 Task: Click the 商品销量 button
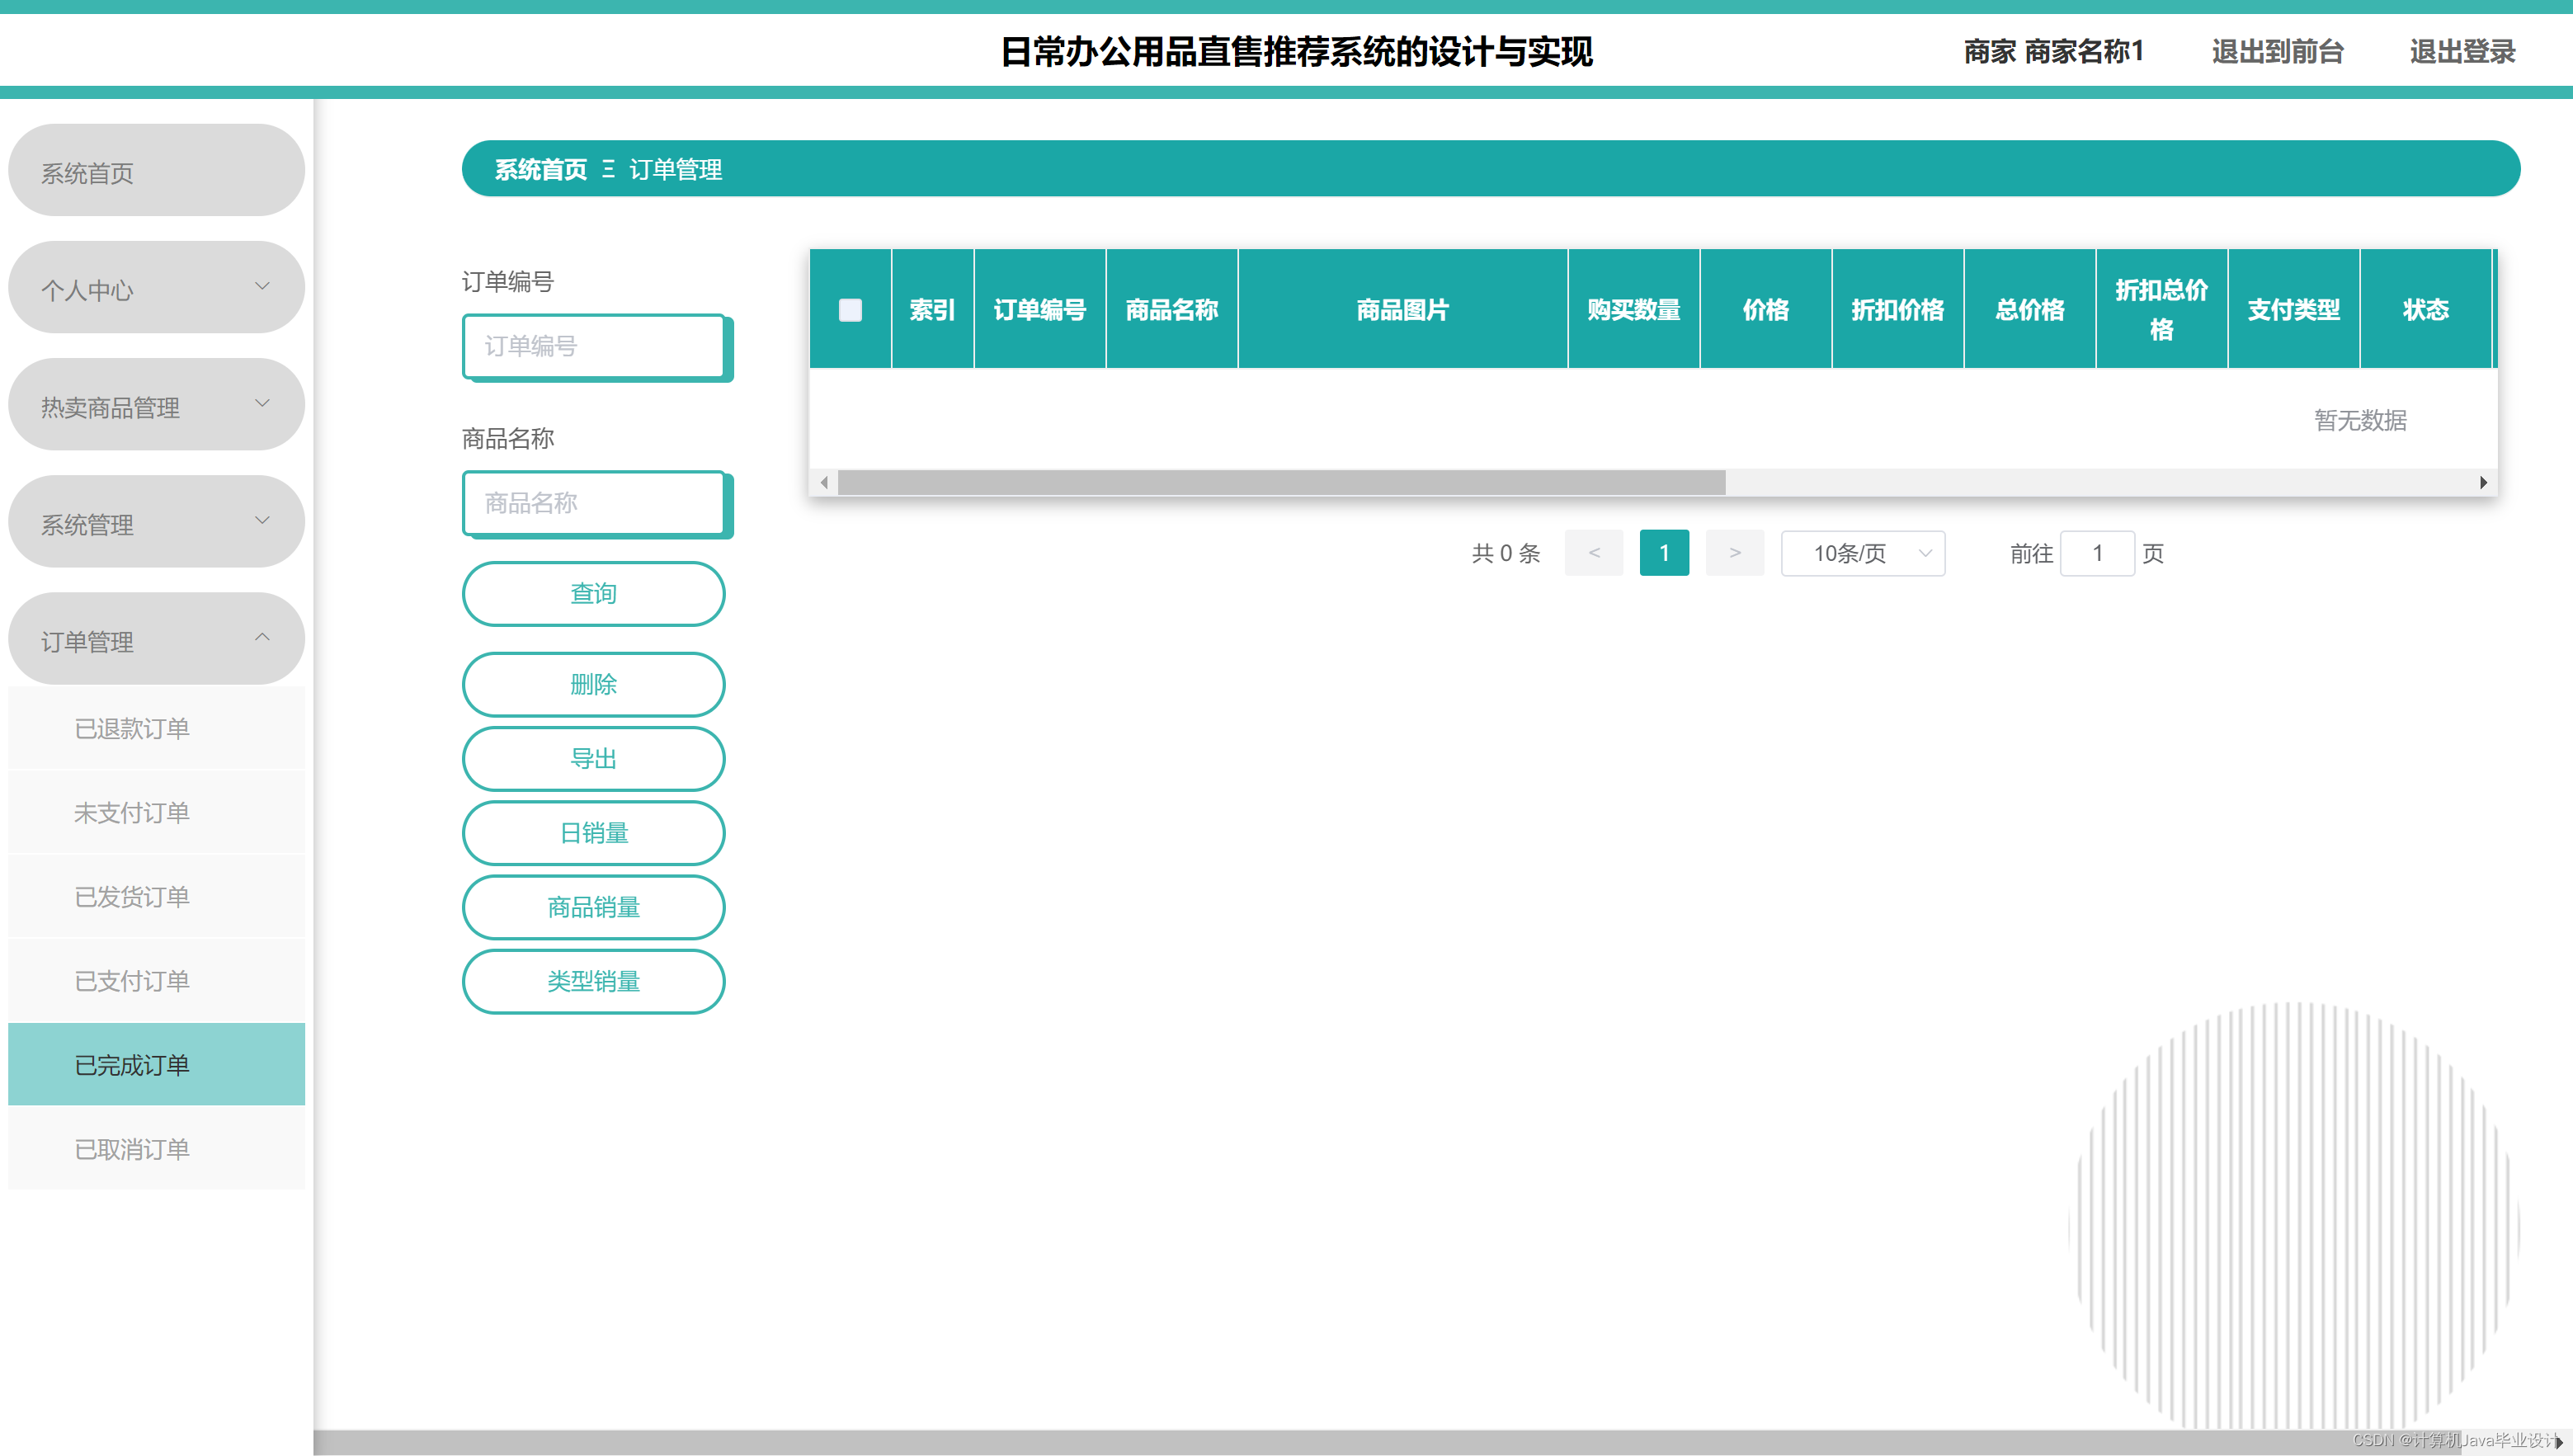point(593,907)
